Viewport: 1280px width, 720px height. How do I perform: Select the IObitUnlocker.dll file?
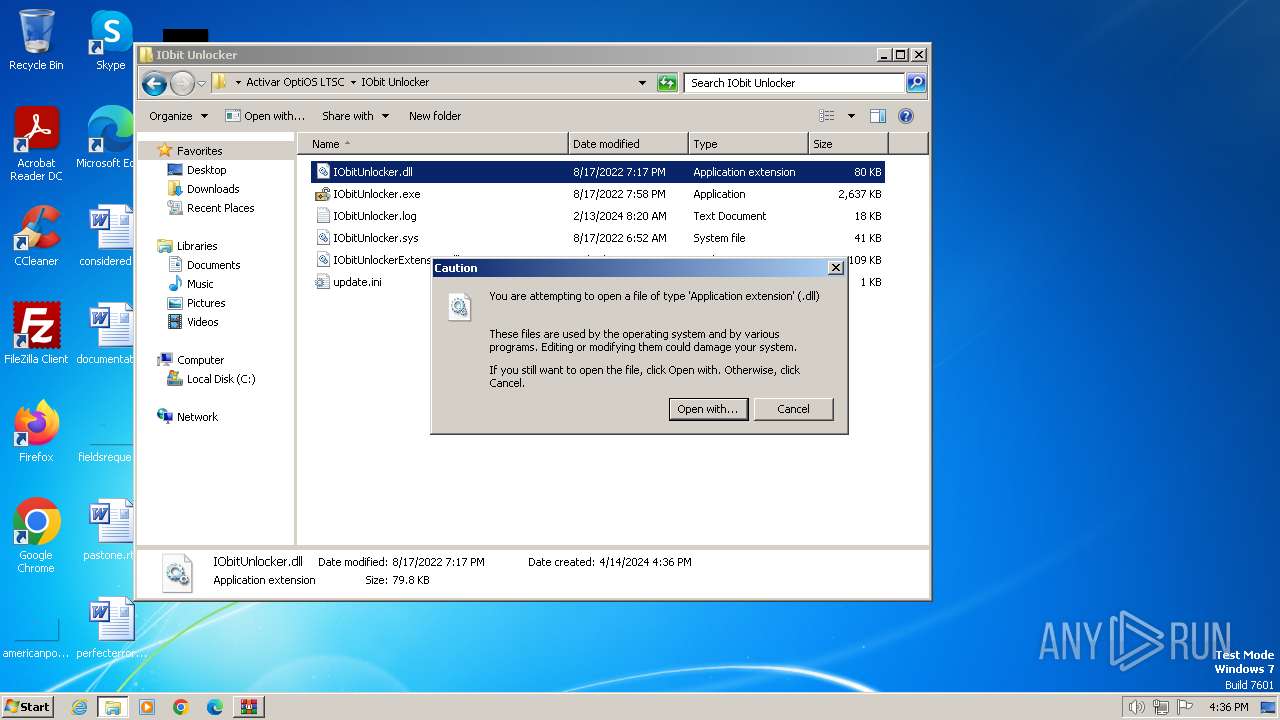(598, 172)
